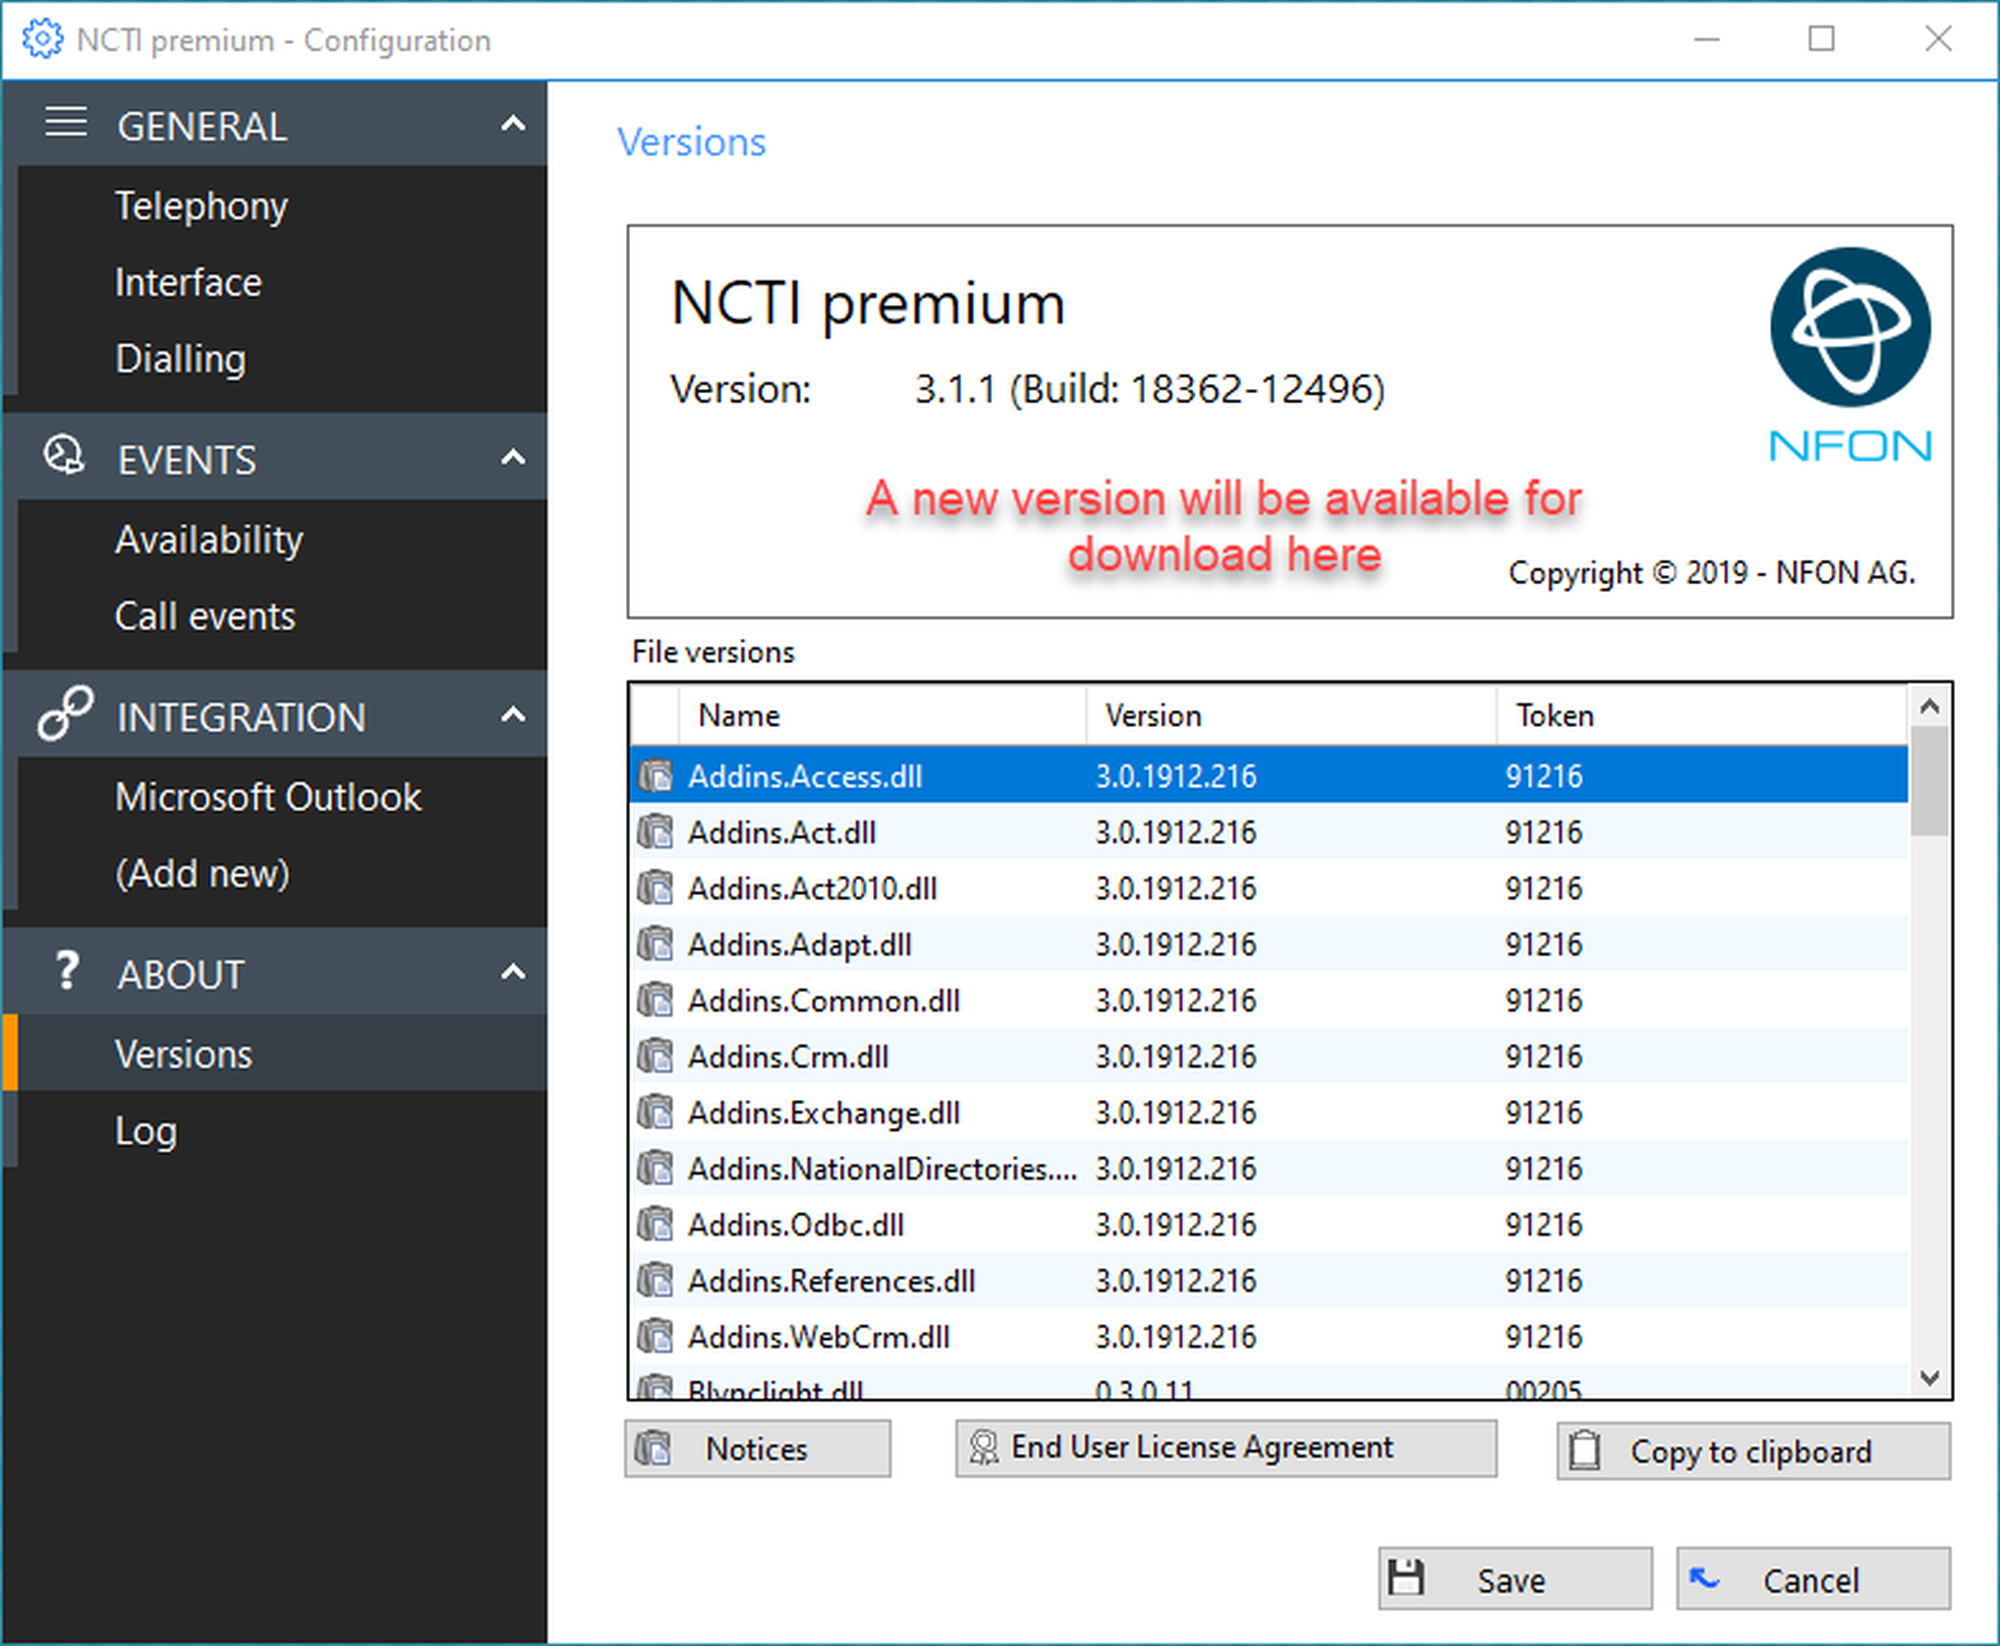The height and width of the screenshot is (1646, 2000).
Task: Click the file icon beside Addins.Act.dll
Action: 656,832
